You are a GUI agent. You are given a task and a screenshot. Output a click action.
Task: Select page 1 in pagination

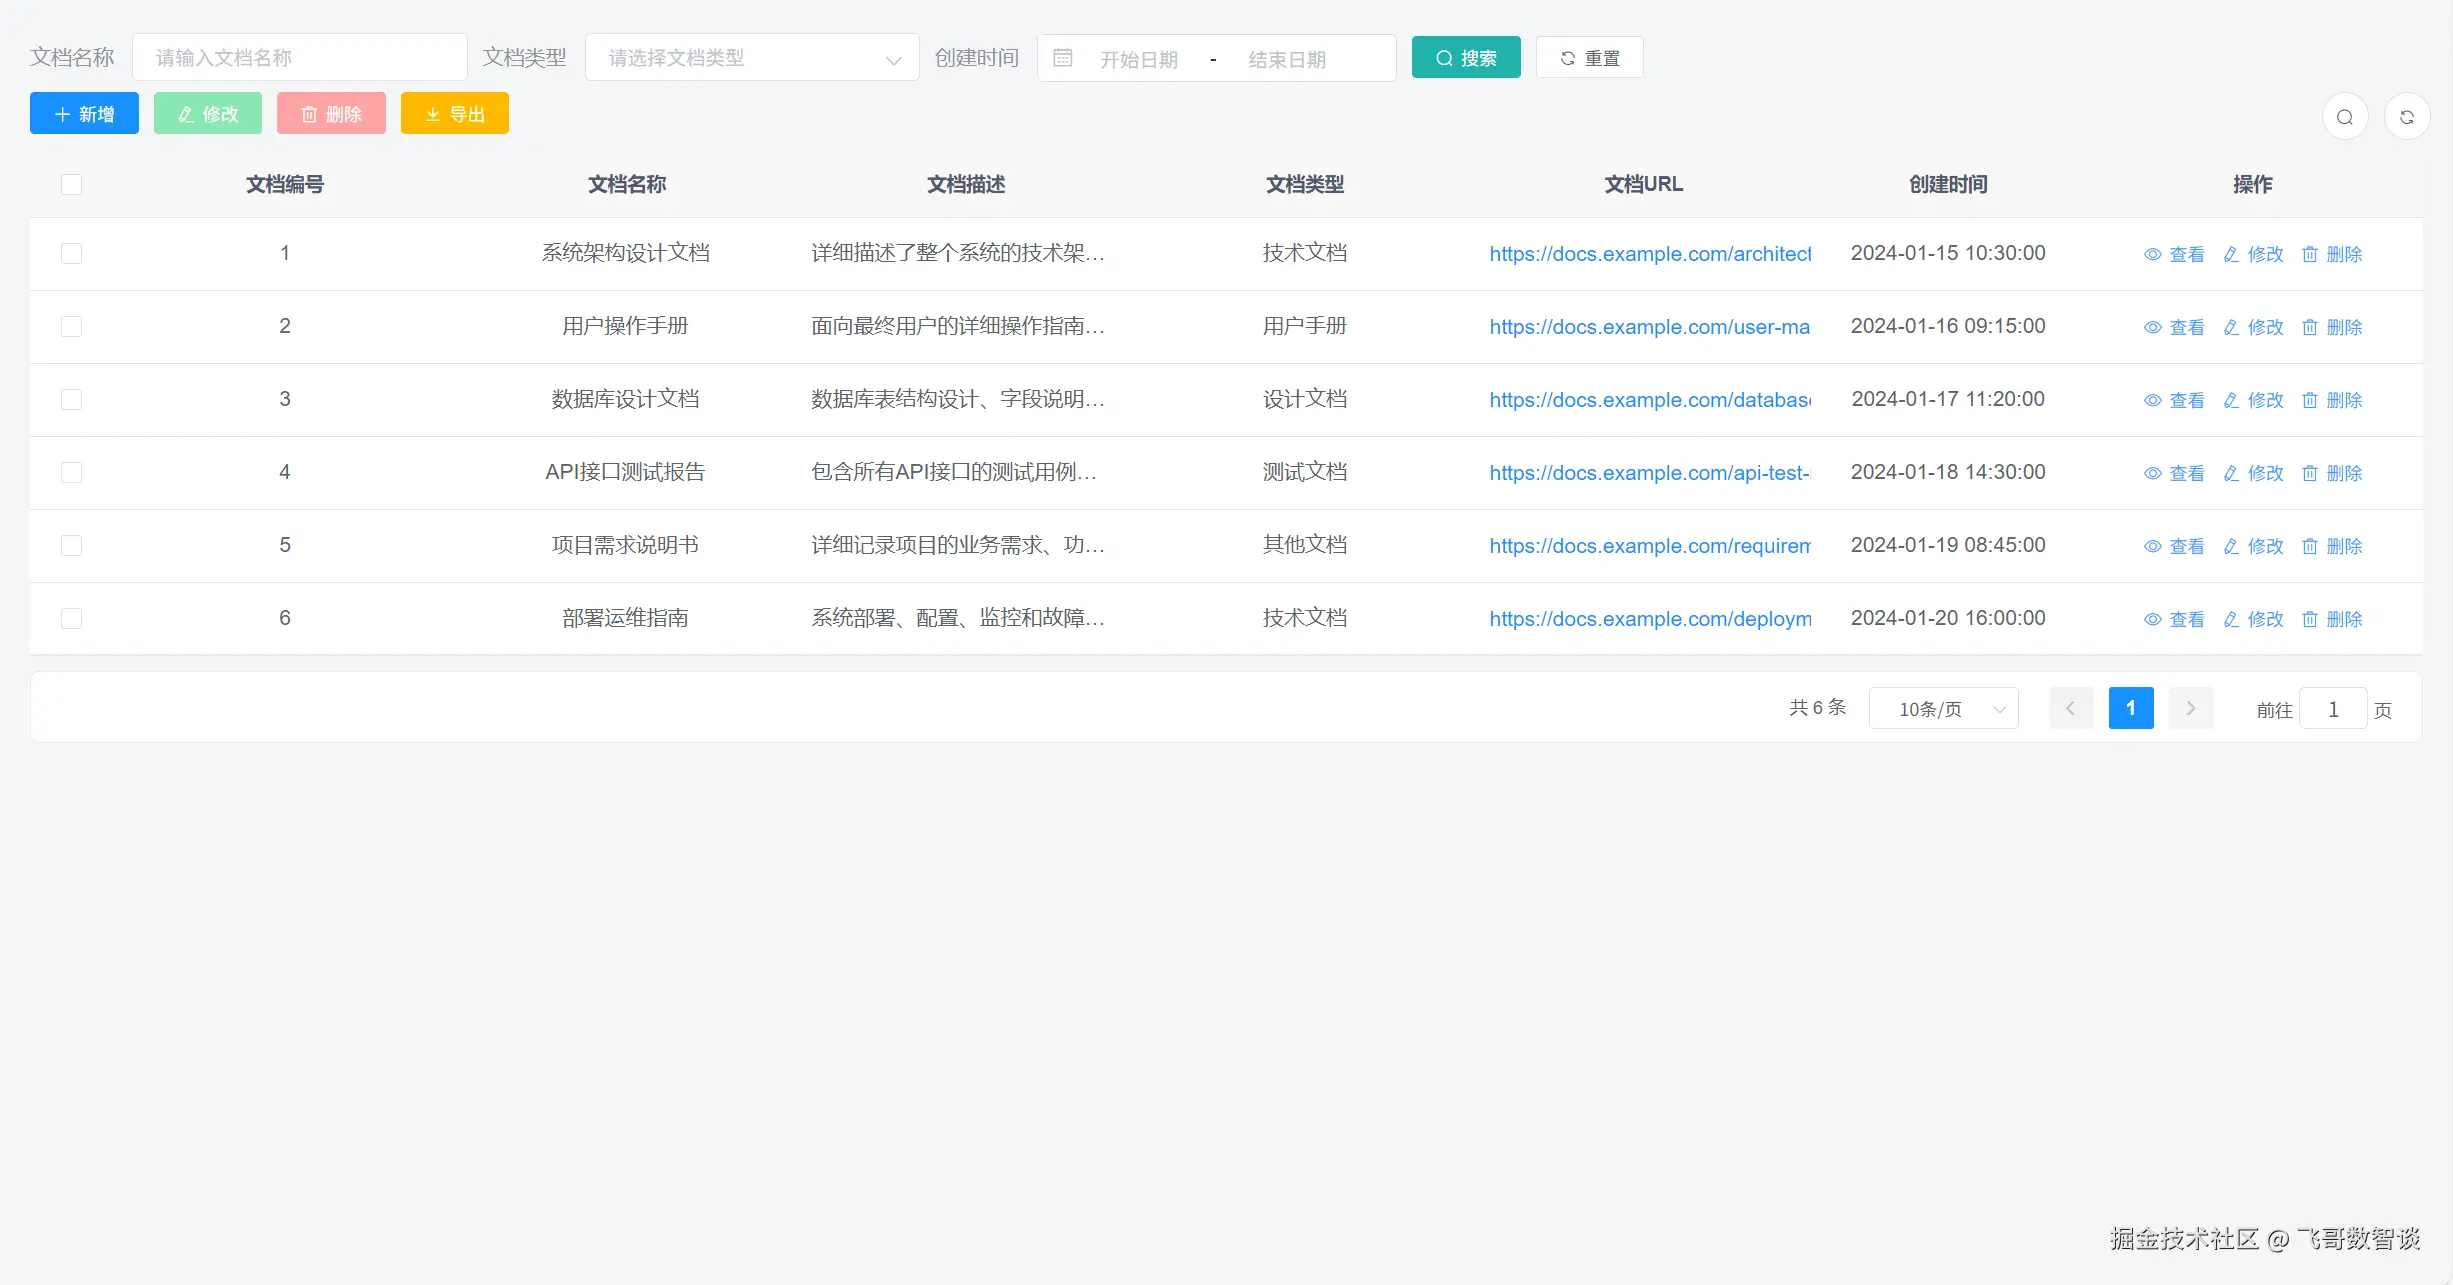2130,708
